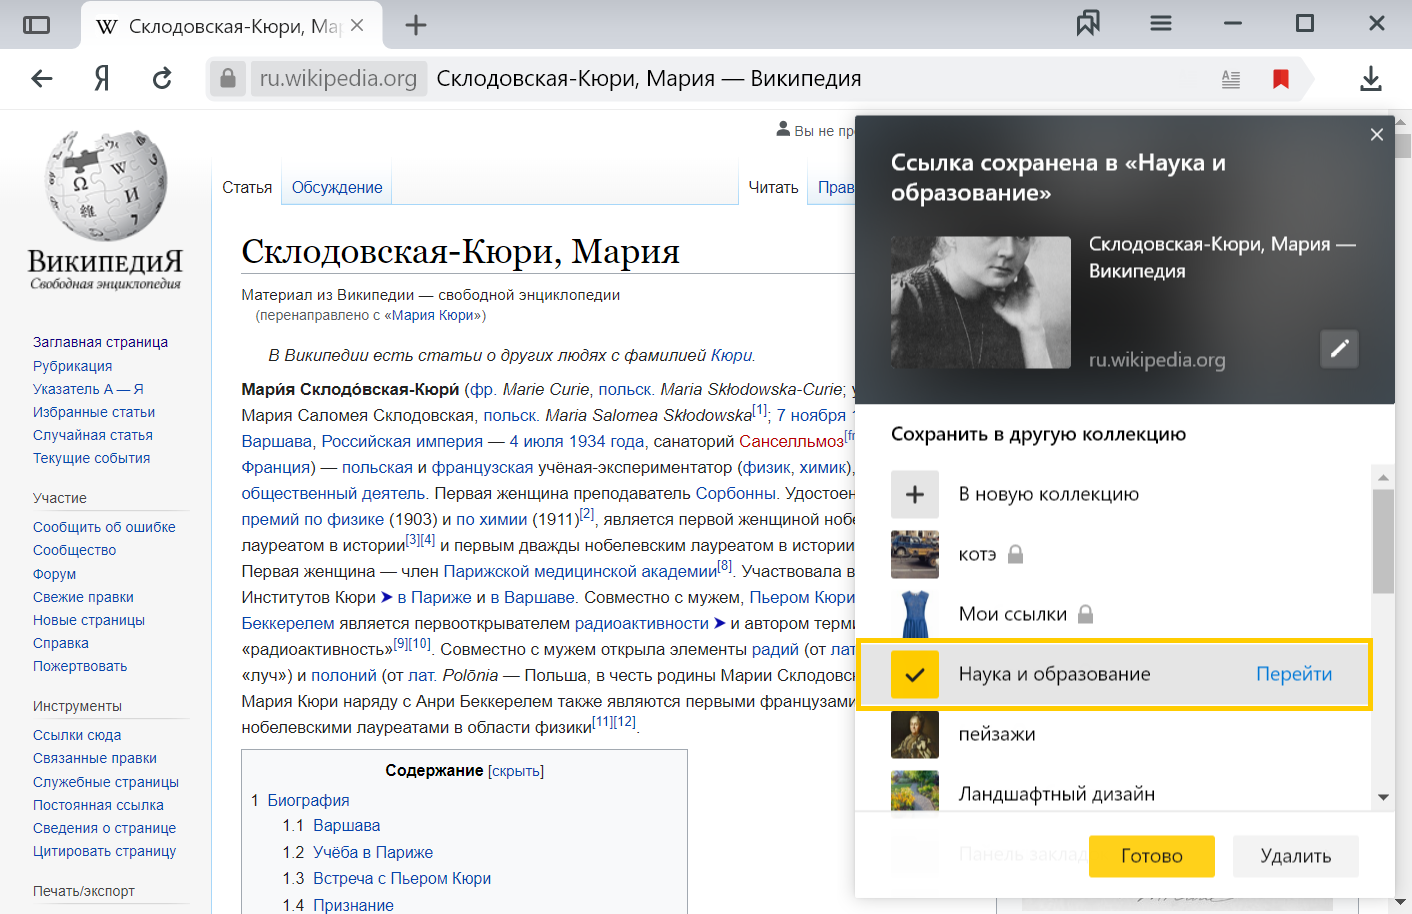The width and height of the screenshot is (1412, 914).
Task: Open Служебные страницы link
Action: coord(106,782)
